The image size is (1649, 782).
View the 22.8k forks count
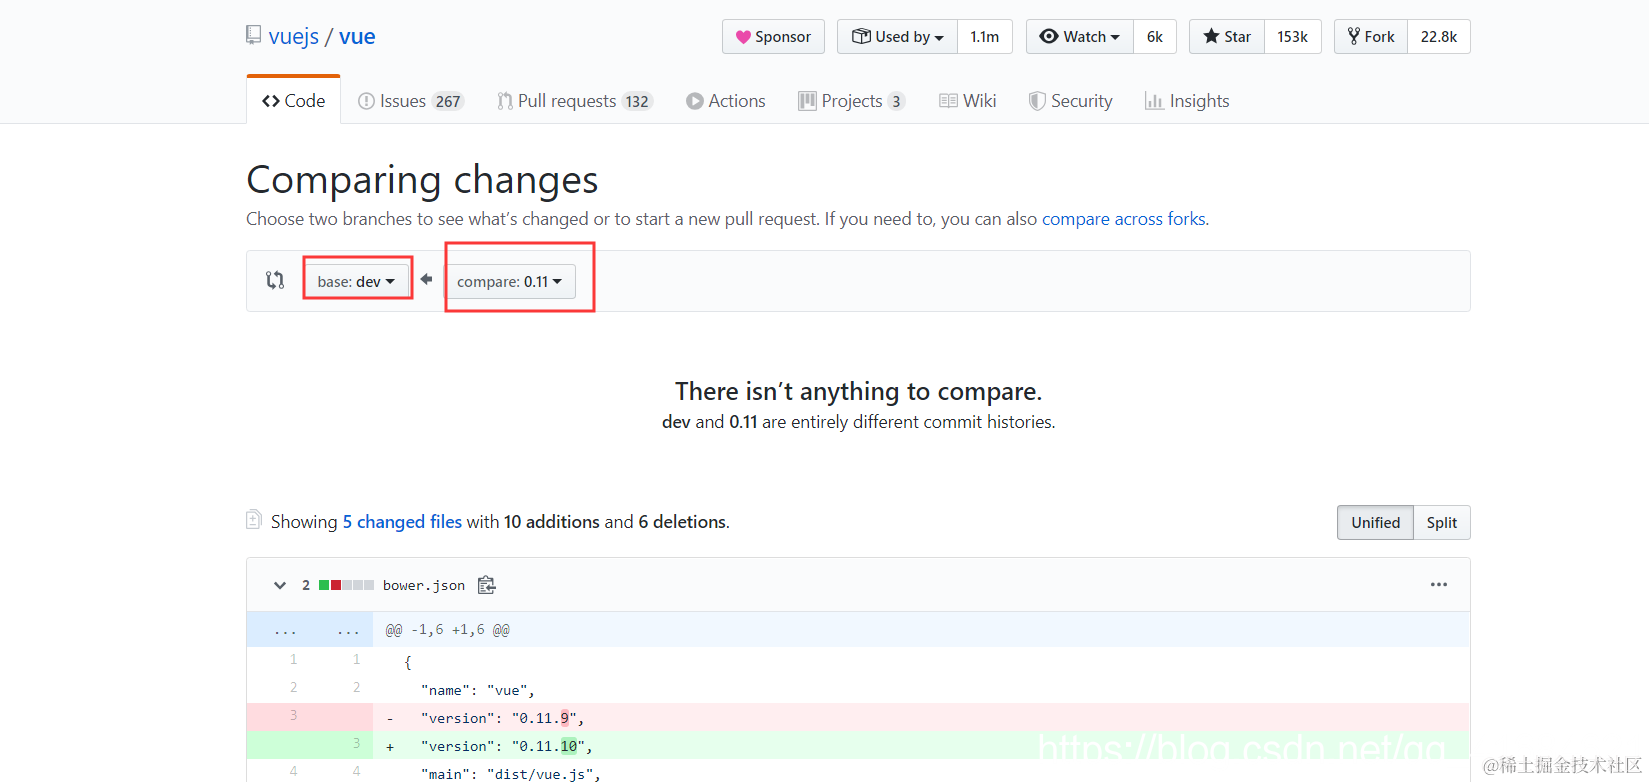(x=1439, y=37)
